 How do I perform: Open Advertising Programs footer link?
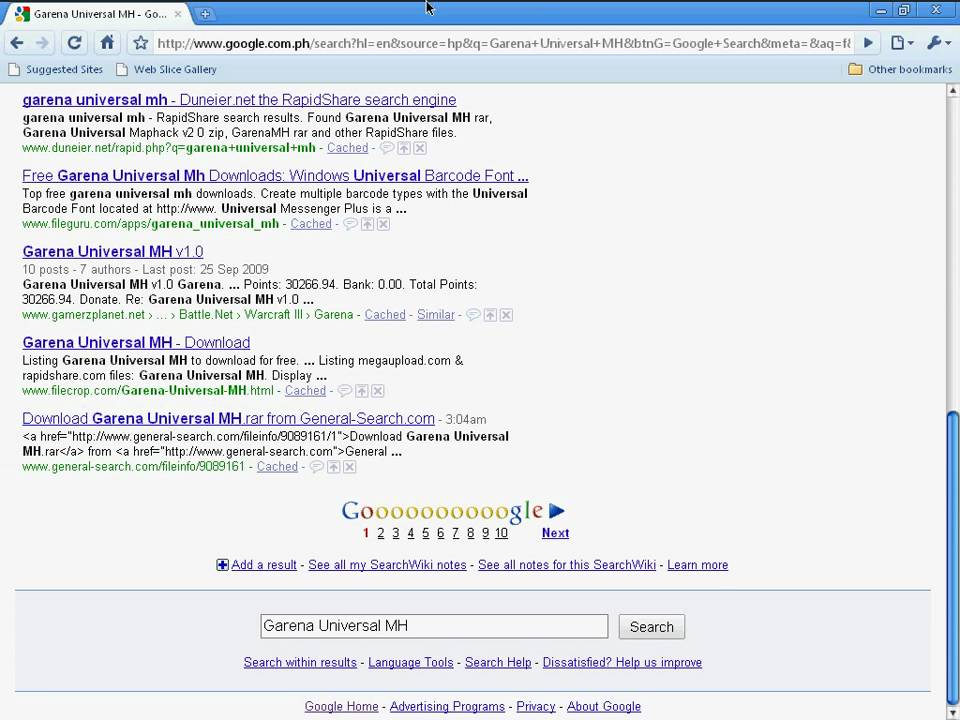pyautogui.click(x=448, y=707)
